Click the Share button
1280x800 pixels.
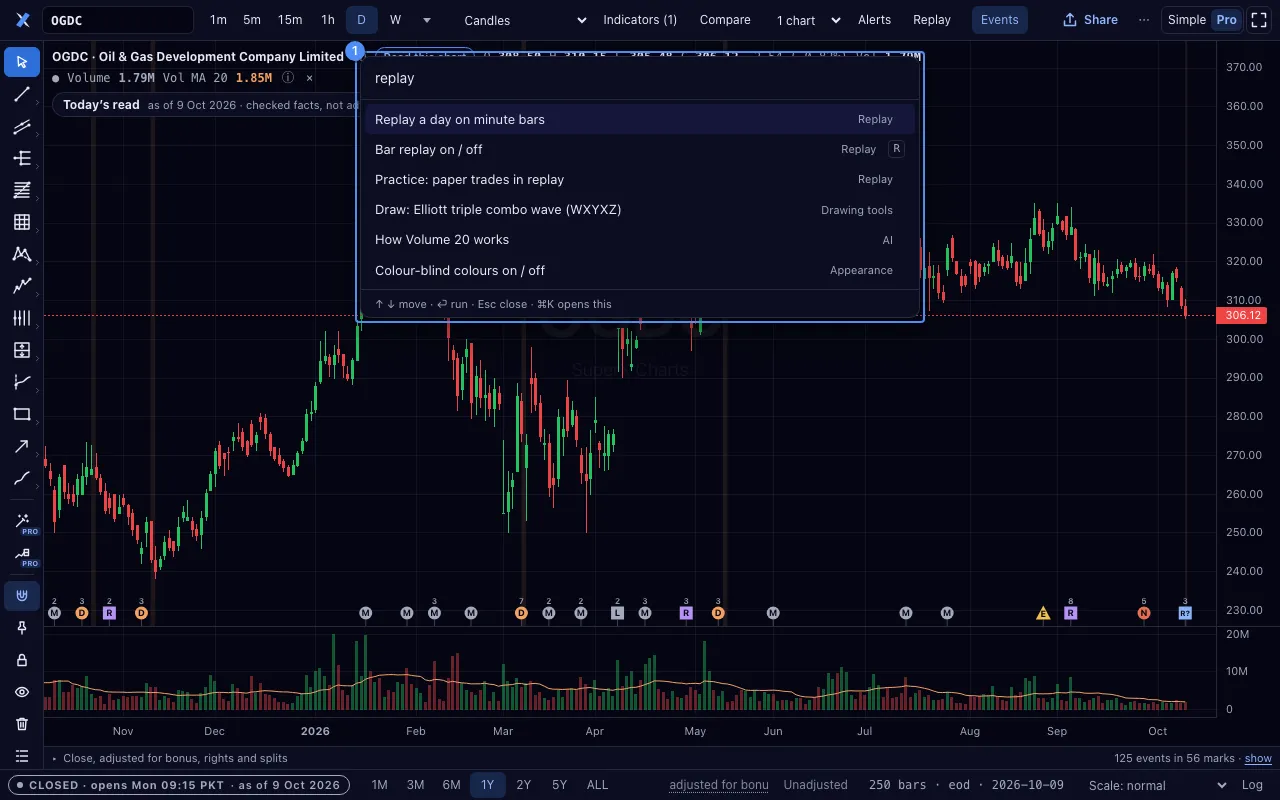(x=1090, y=20)
